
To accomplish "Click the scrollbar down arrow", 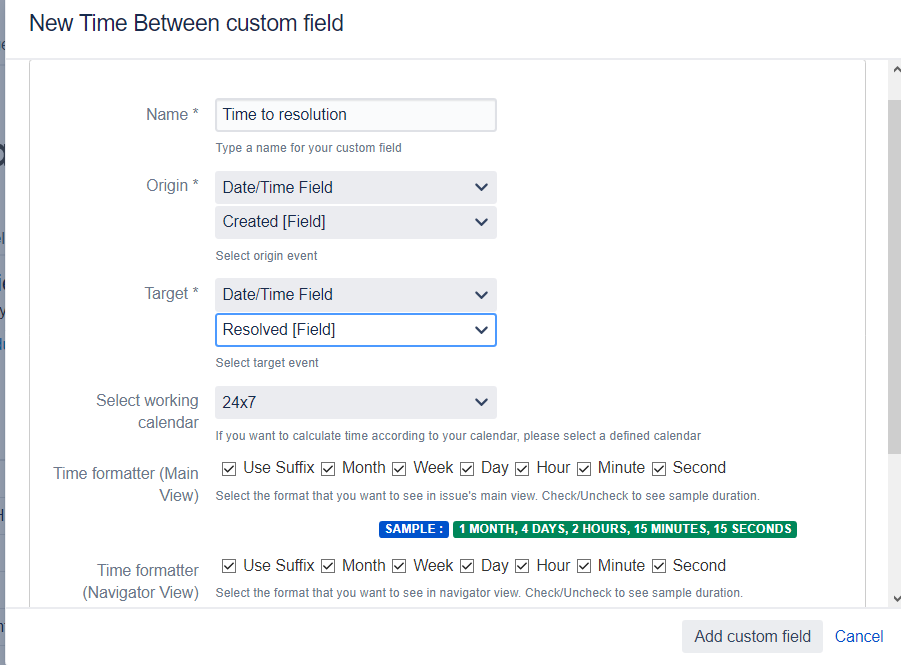I will pyautogui.click(x=894, y=598).
